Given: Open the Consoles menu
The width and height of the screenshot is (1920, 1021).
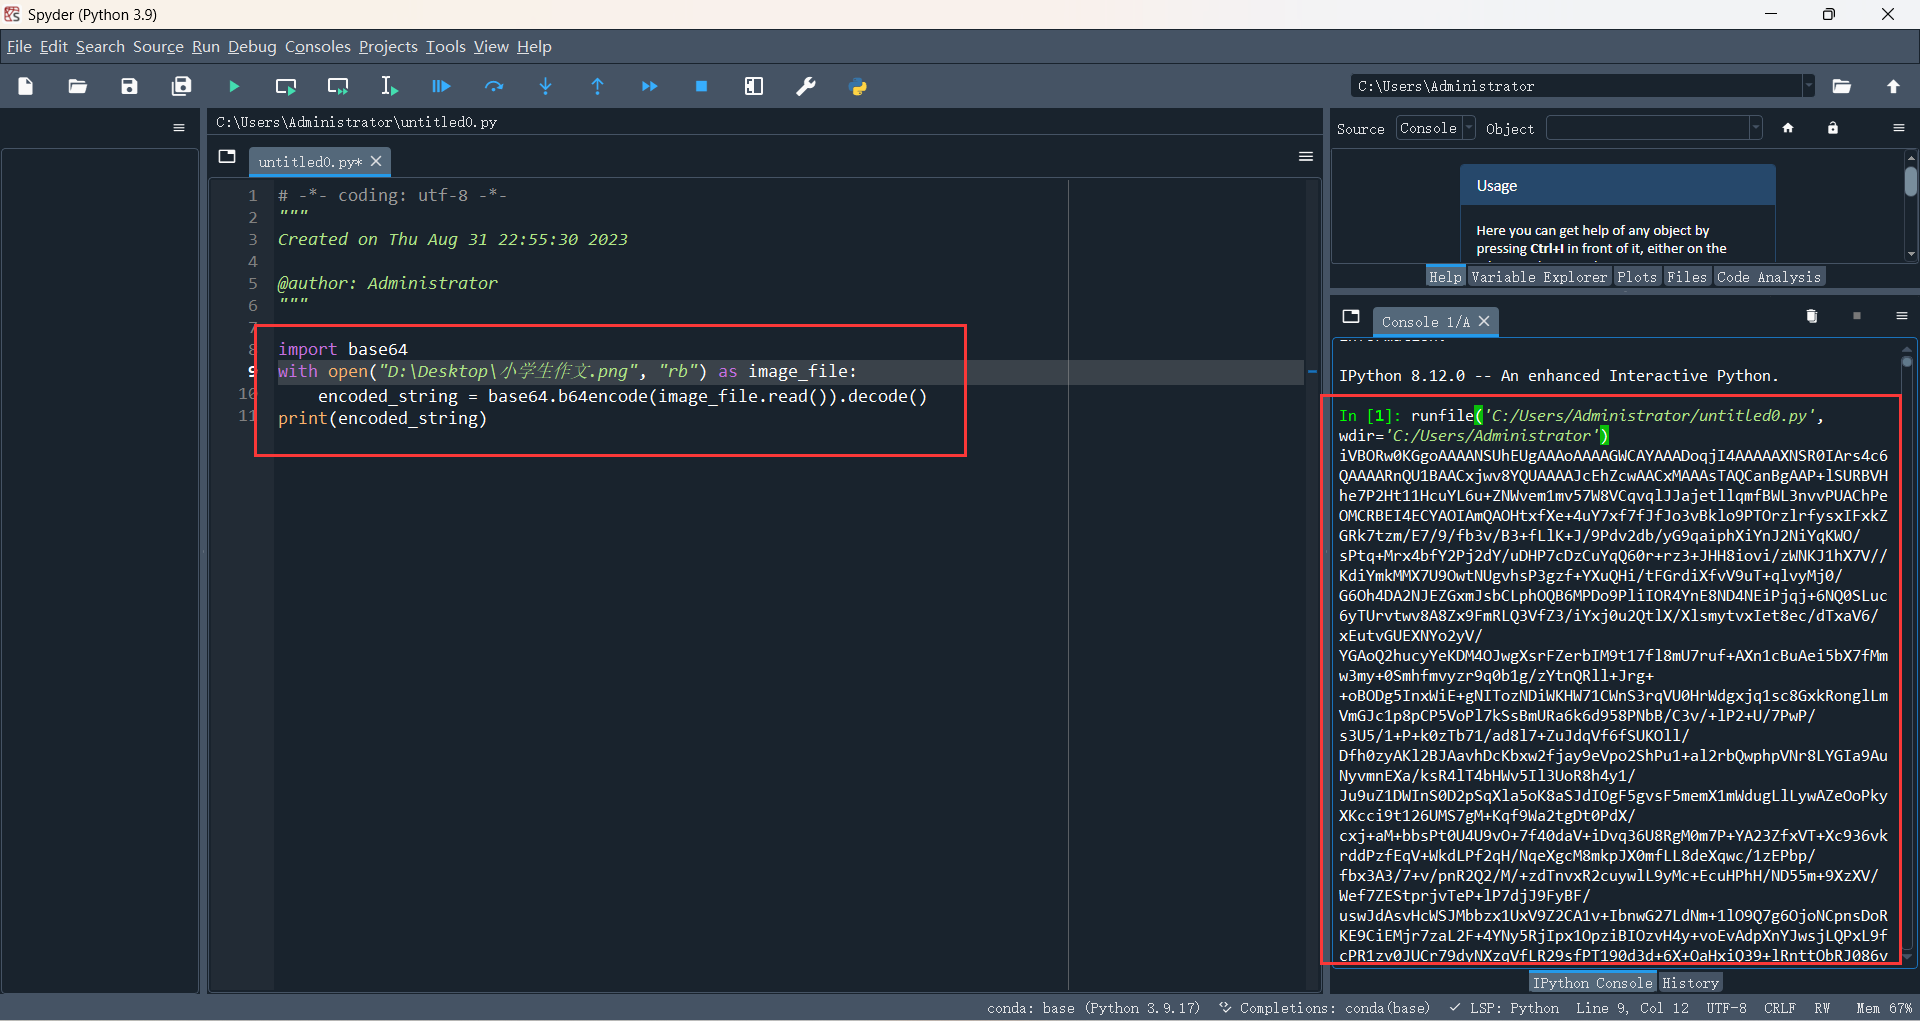Looking at the screenshot, I should [x=317, y=47].
